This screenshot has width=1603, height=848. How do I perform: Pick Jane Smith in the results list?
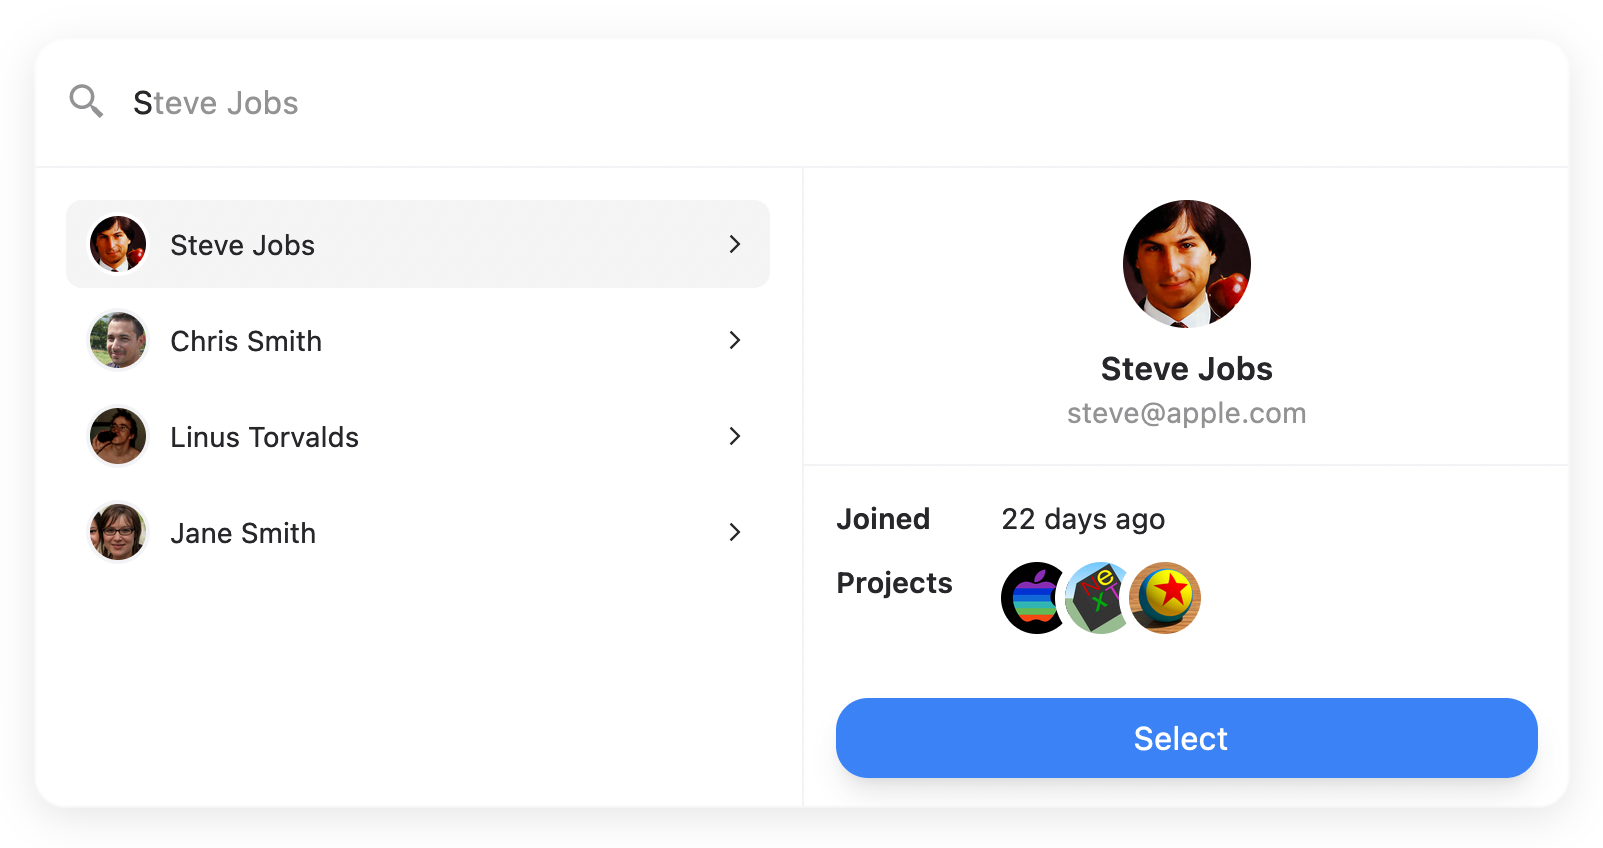(418, 532)
